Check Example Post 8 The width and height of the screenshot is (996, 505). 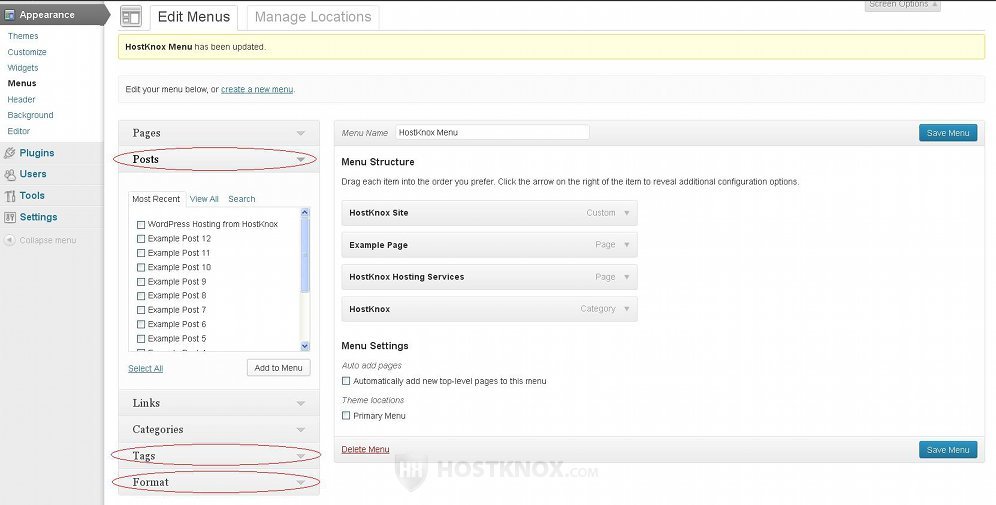141,296
